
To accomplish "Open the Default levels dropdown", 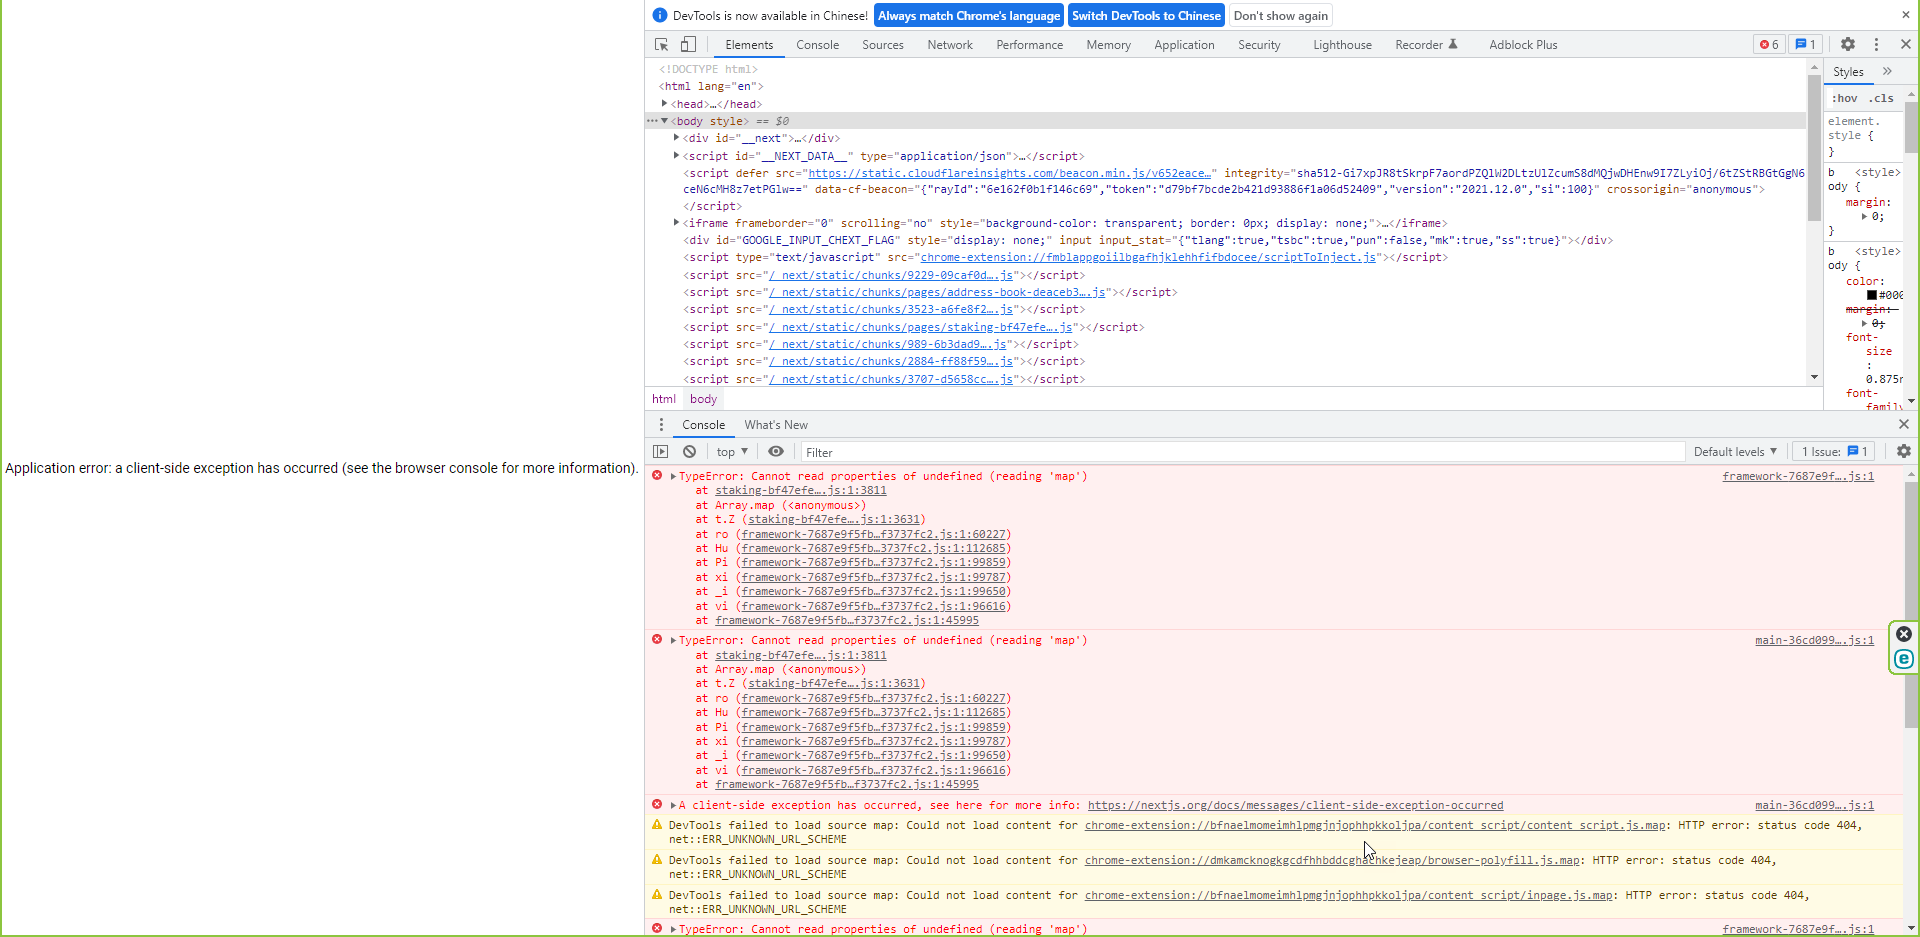I will [1735, 452].
